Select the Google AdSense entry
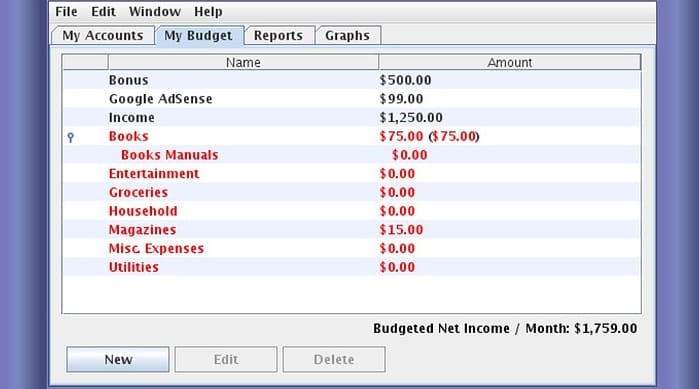This screenshot has height=389, width=699. [160, 99]
